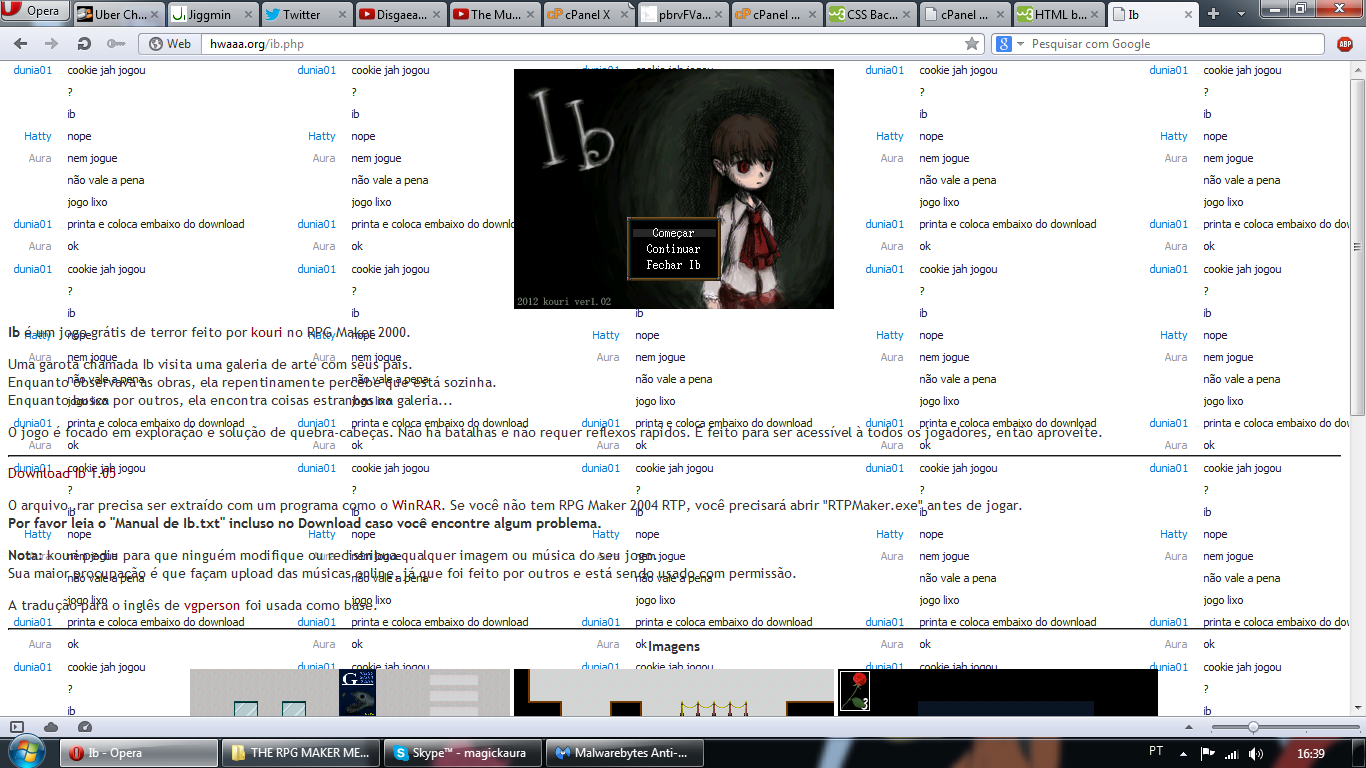Switch to the Jiggmin tab
Viewport: 1366px width, 768px height.
click(214, 14)
